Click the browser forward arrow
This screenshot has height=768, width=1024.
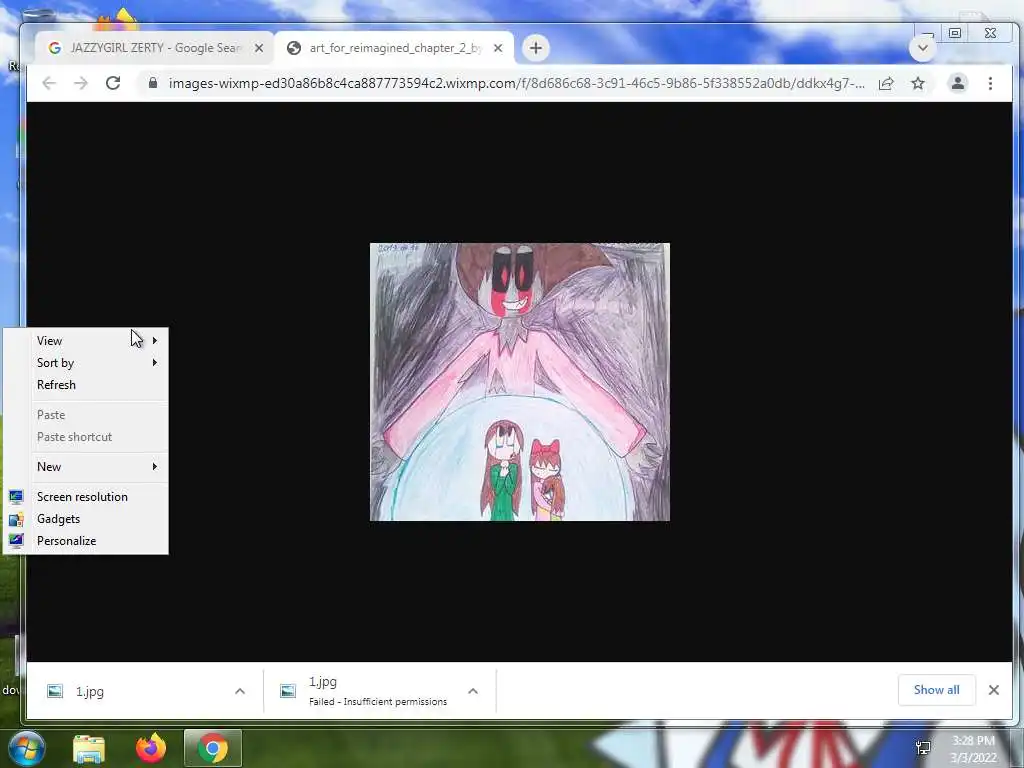point(81,83)
